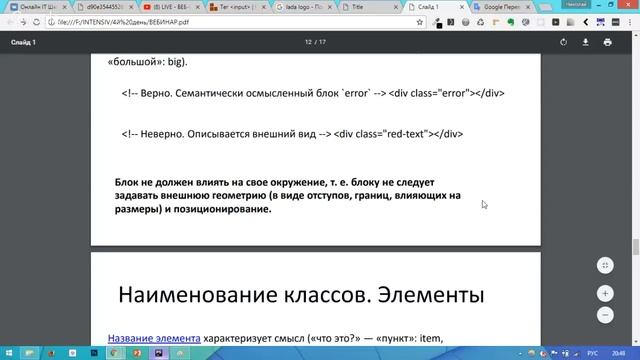Zoom in on the PDF page
The image size is (640, 360).
[605, 293]
